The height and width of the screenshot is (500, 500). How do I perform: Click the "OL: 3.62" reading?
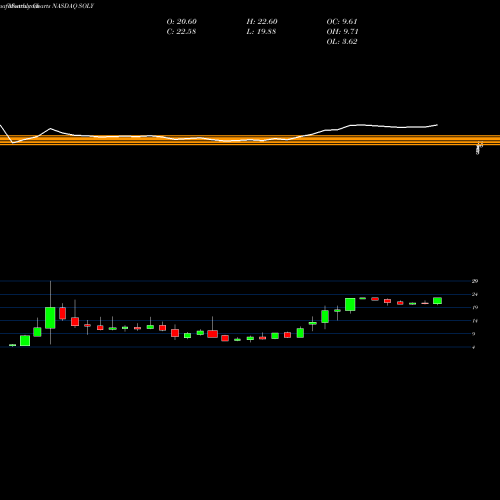(x=342, y=42)
